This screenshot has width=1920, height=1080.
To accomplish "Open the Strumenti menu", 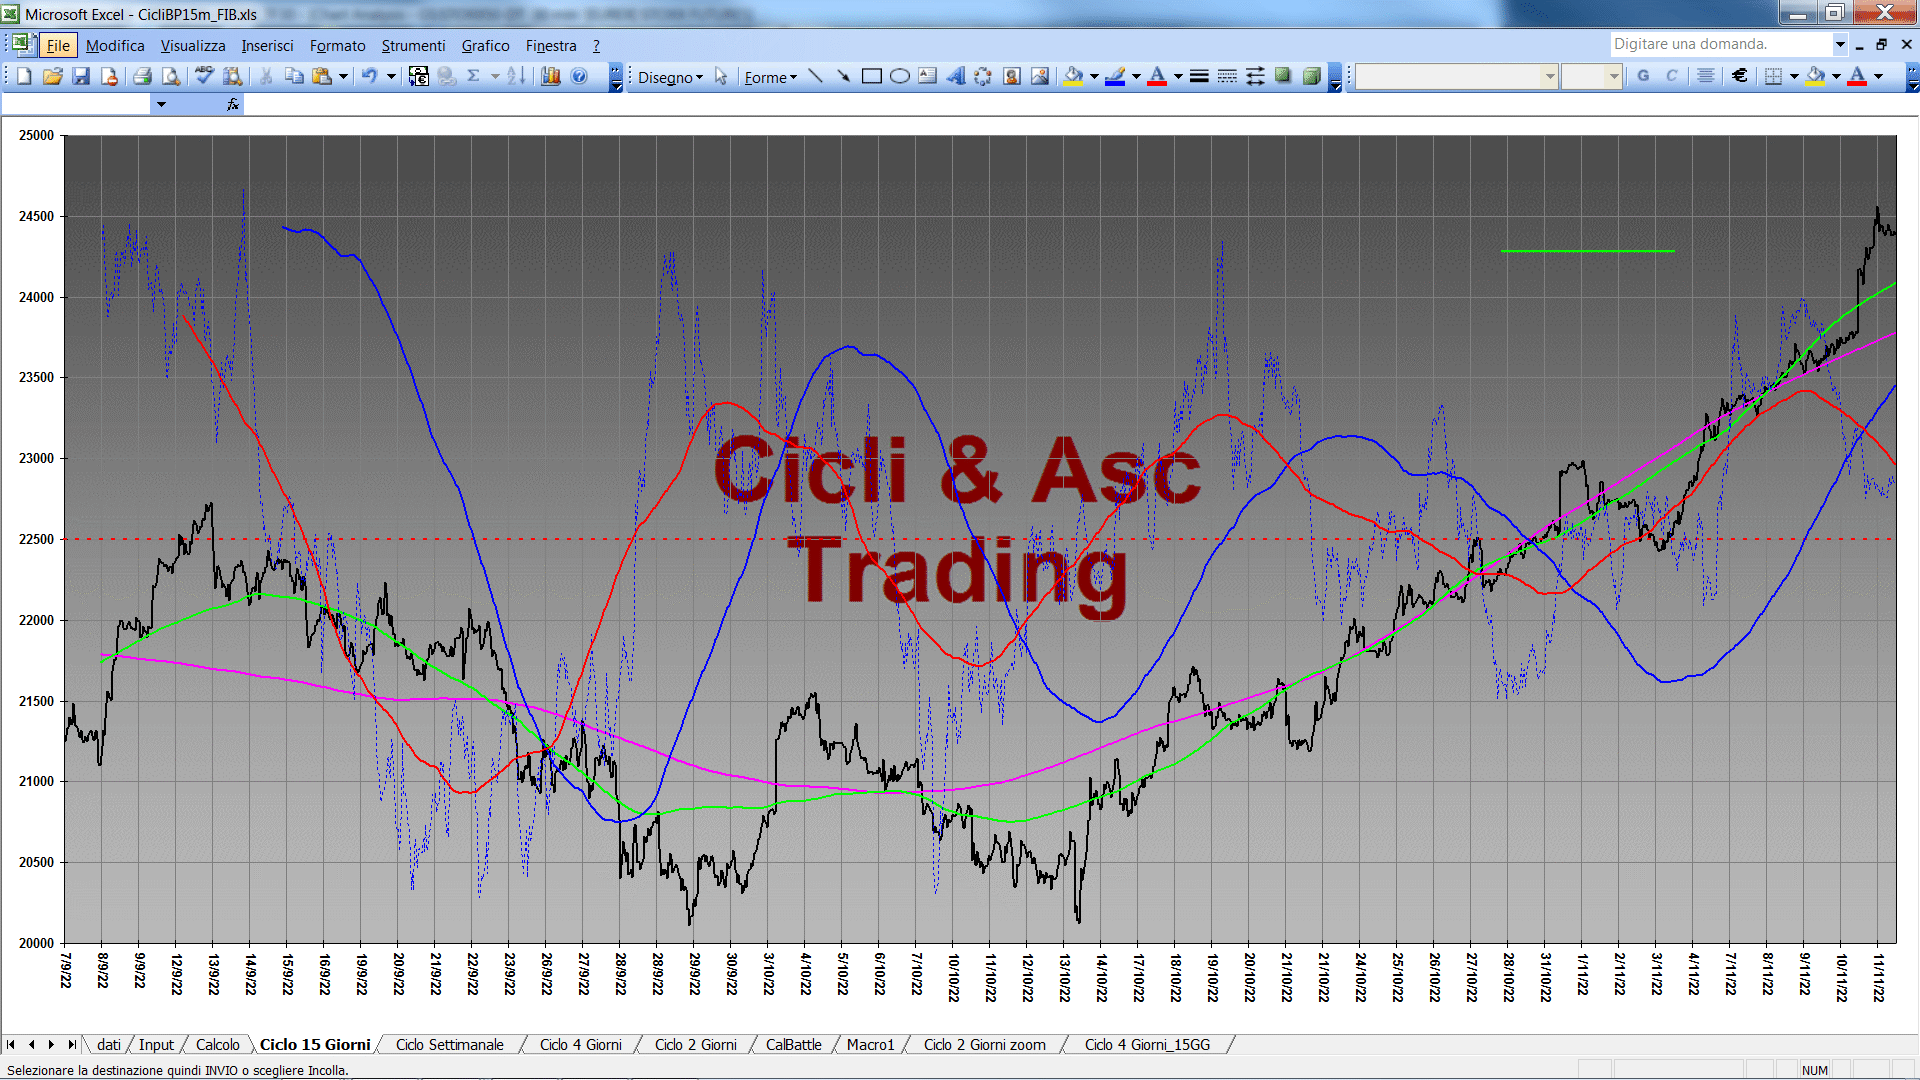I will 413,45.
